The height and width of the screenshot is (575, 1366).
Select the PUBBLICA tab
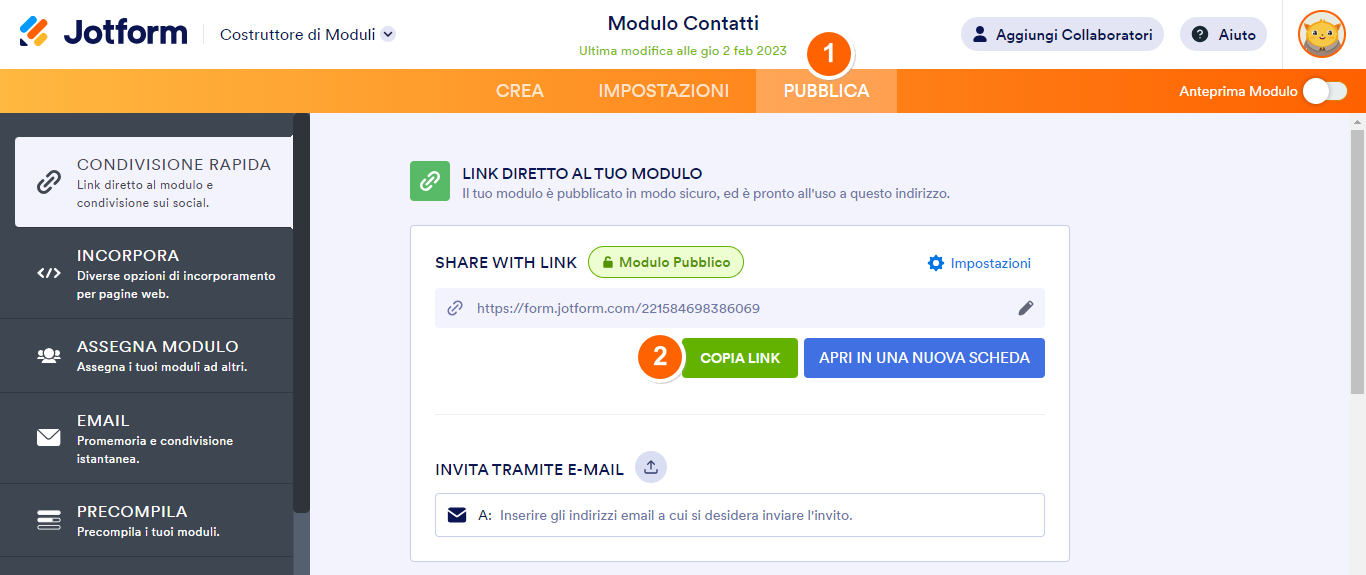click(x=826, y=91)
